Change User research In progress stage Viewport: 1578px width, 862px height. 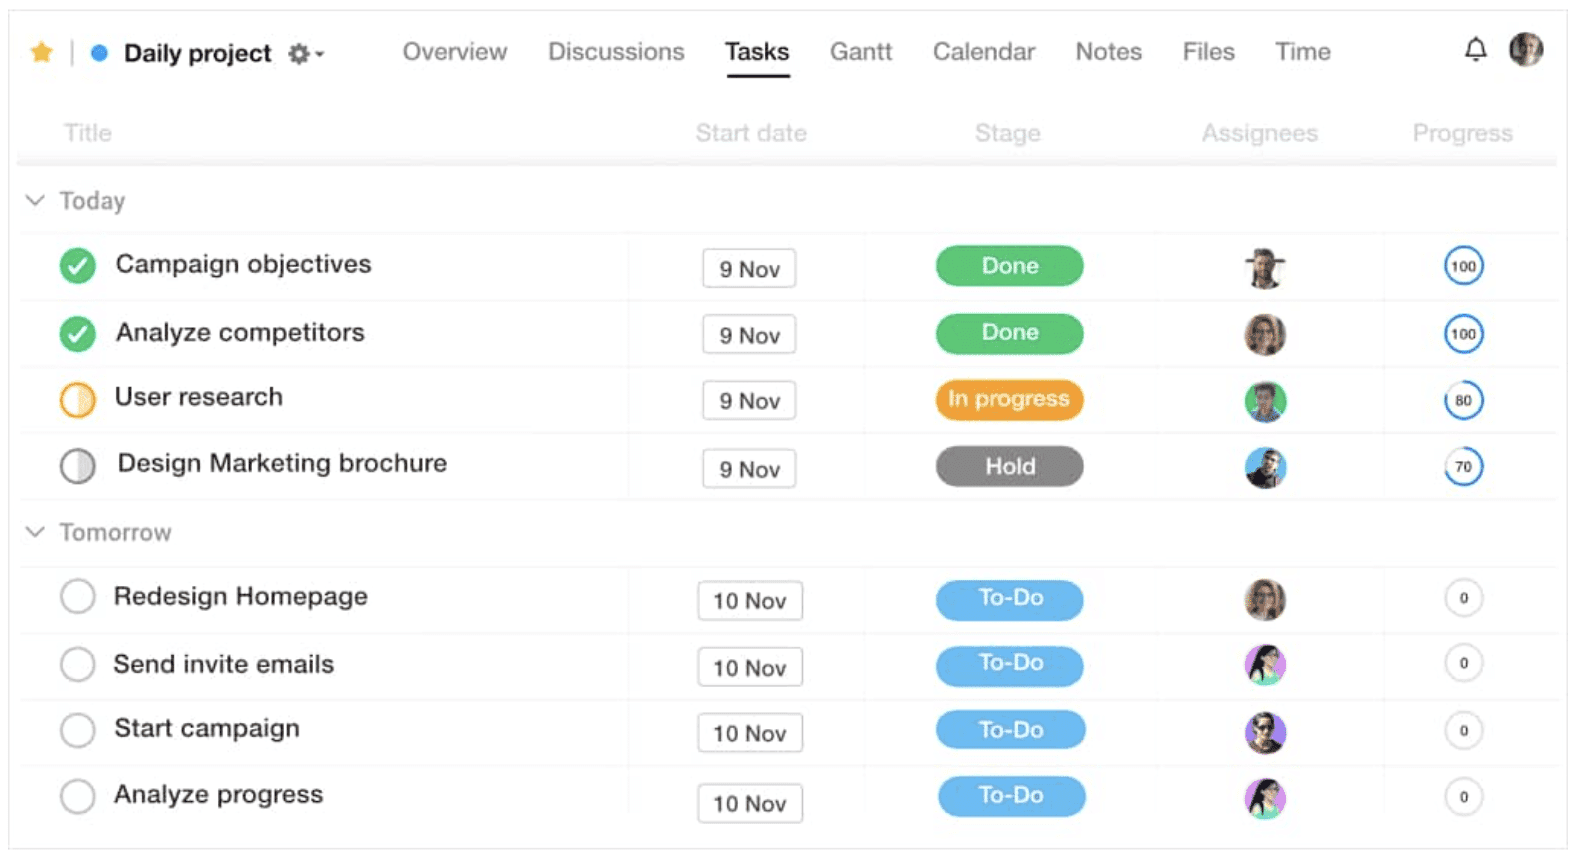point(1009,399)
